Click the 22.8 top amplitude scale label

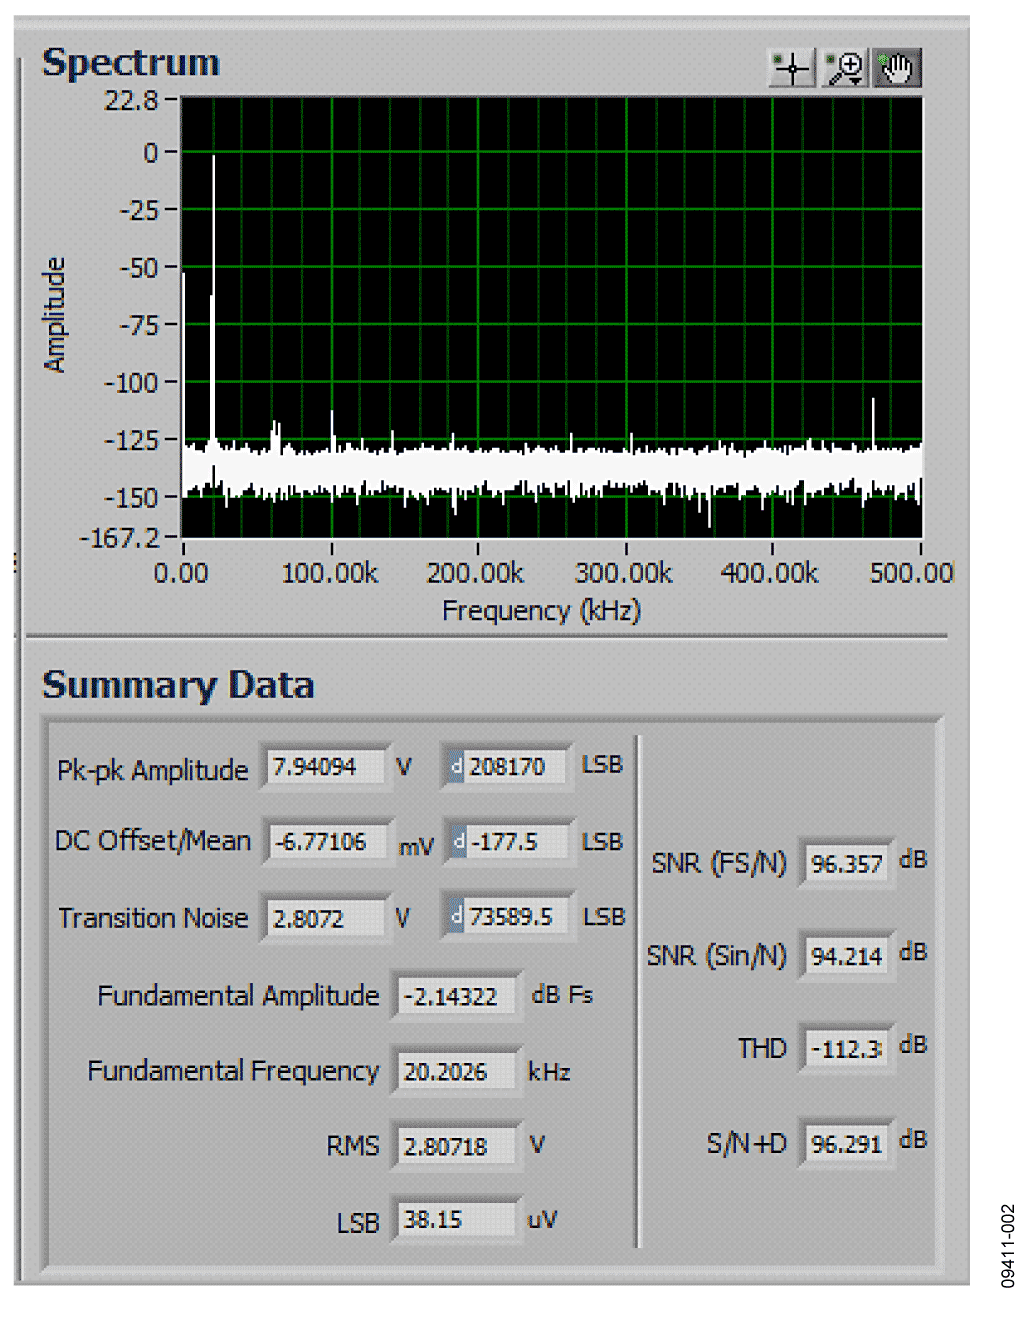click(132, 100)
